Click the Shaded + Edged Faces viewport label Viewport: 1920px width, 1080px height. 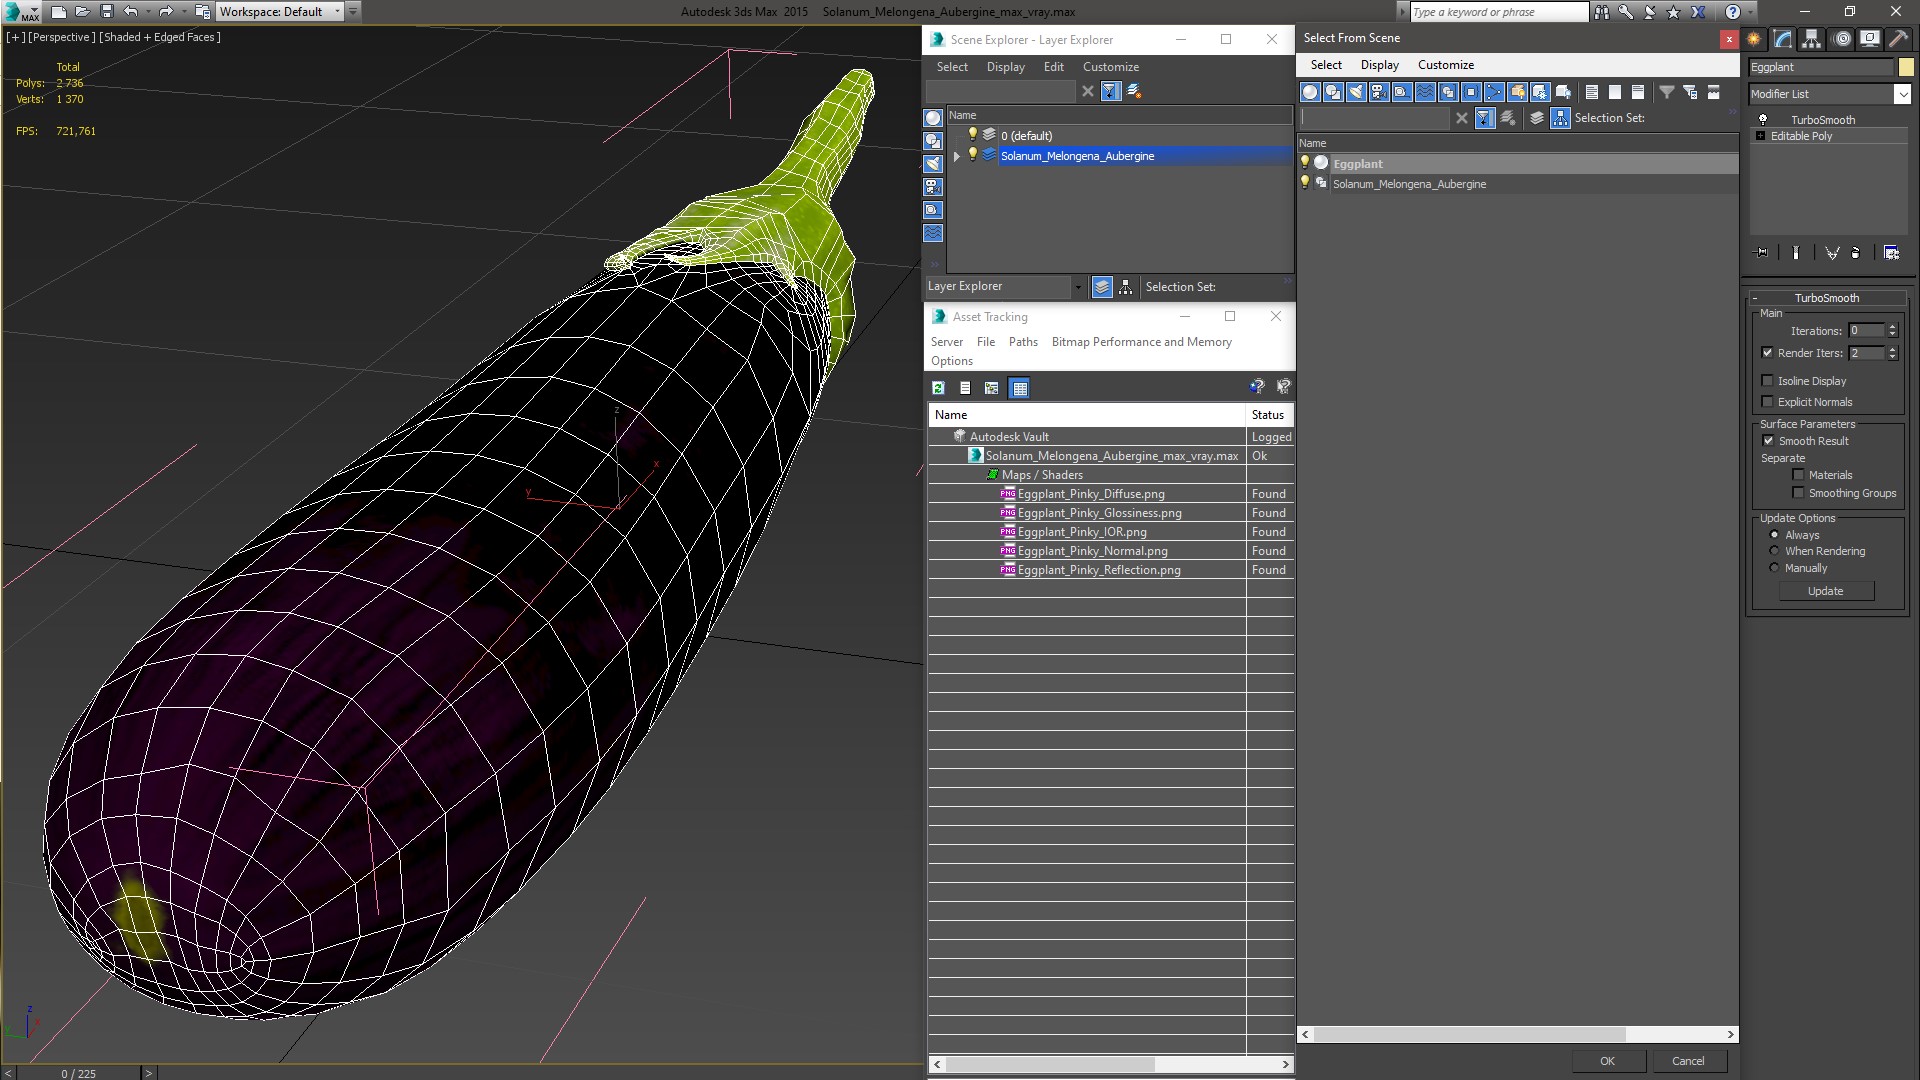coord(160,37)
